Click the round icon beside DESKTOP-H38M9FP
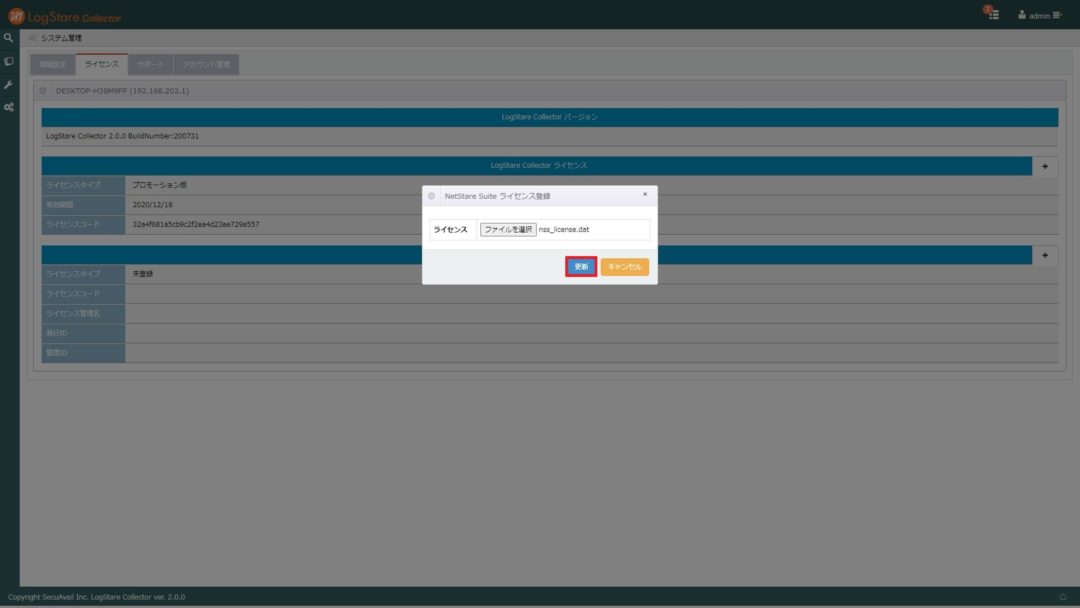 coord(43,91)
